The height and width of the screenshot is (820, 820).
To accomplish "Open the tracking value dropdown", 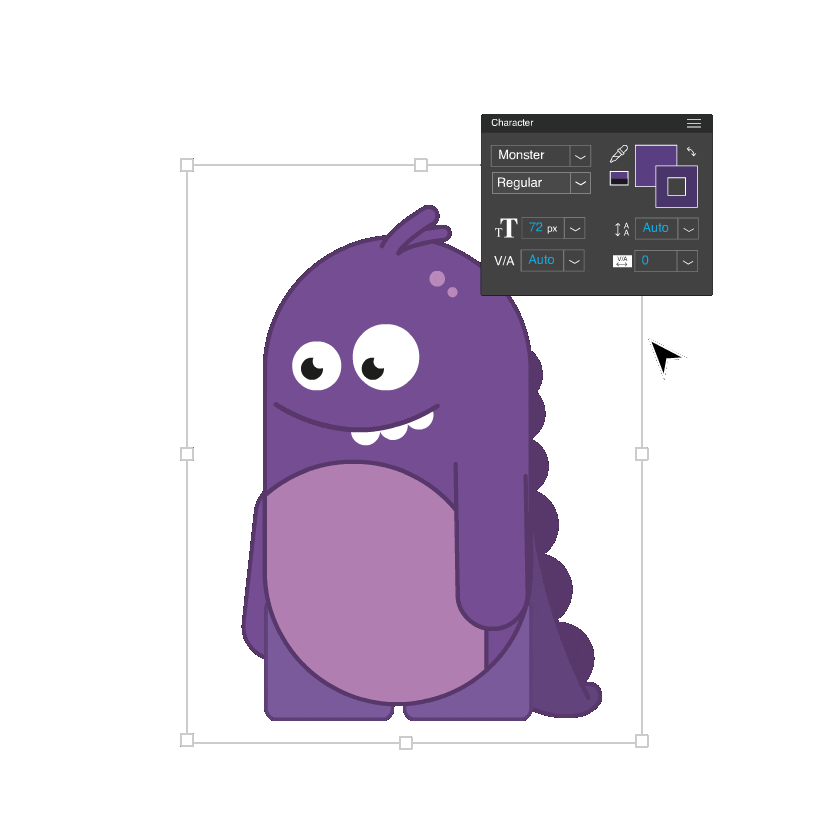I will [687, 260].
